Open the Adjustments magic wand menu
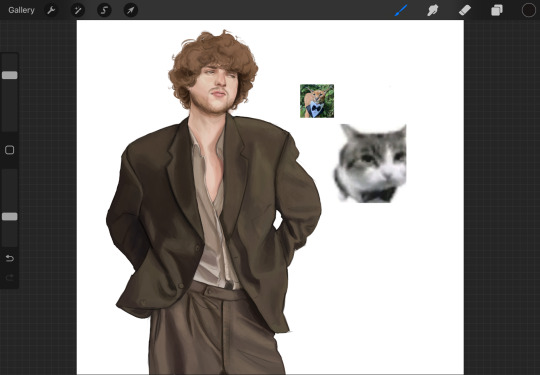Screen dimensions: 540x375 click(78, 10)
